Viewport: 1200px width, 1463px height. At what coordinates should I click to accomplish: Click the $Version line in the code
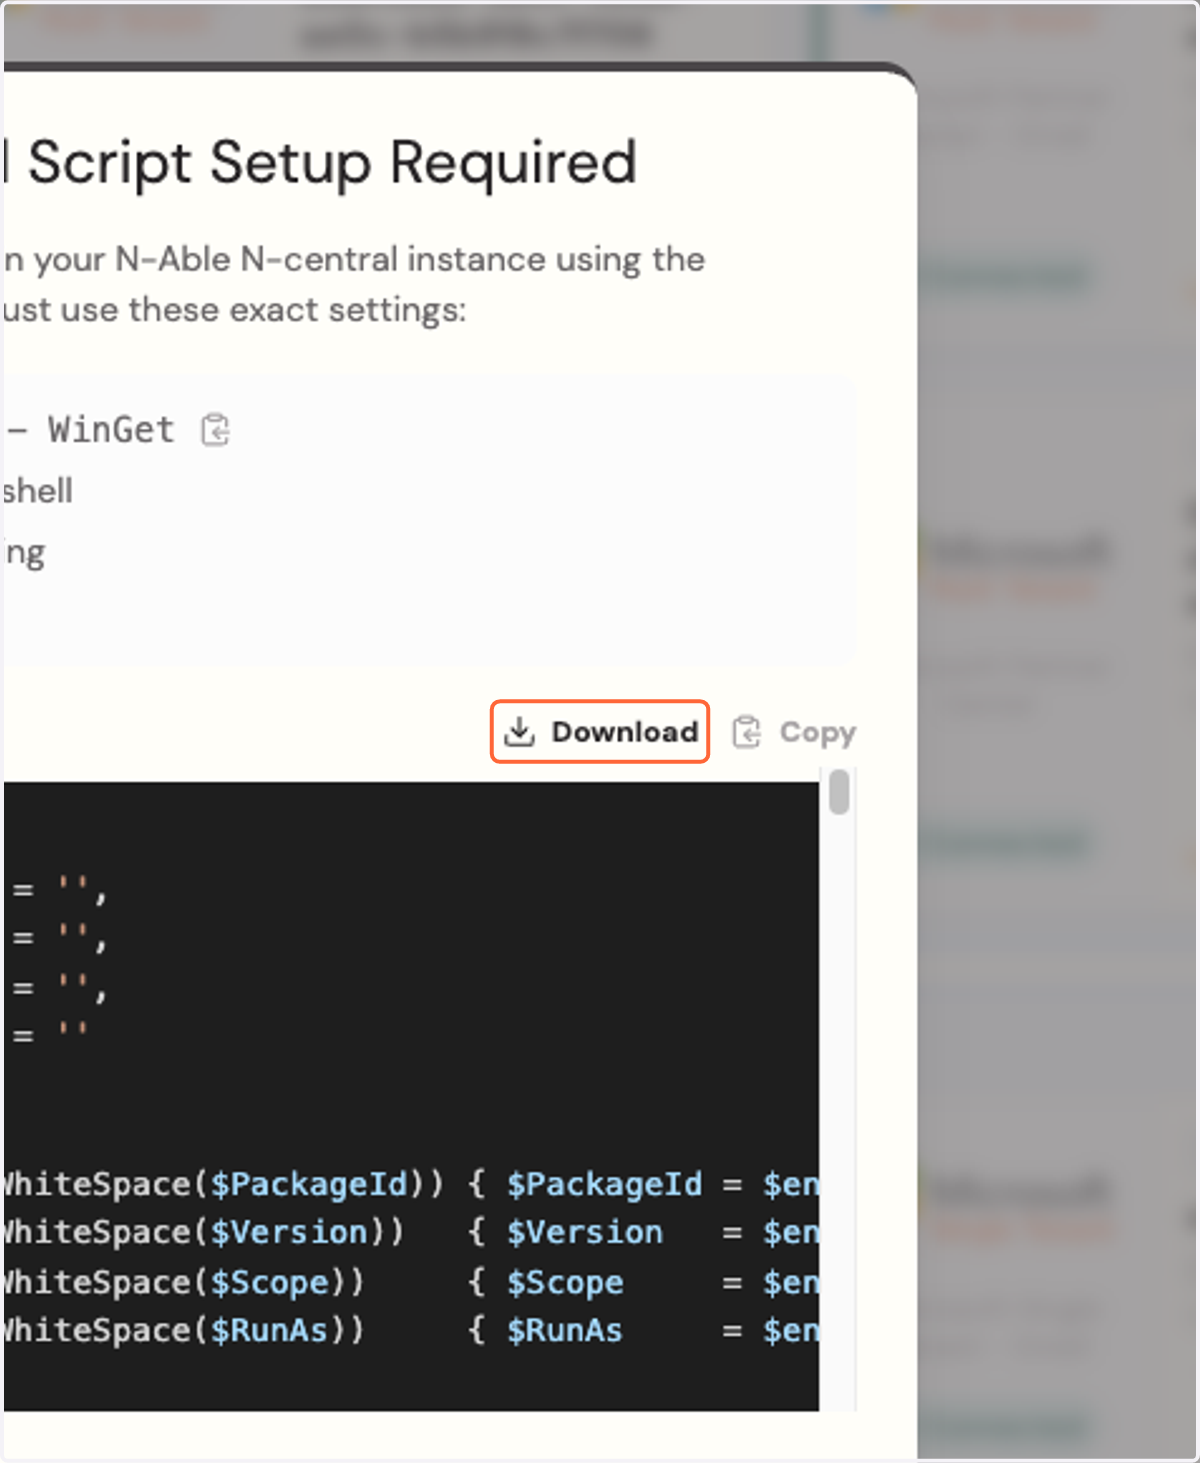pos(410,1232)
